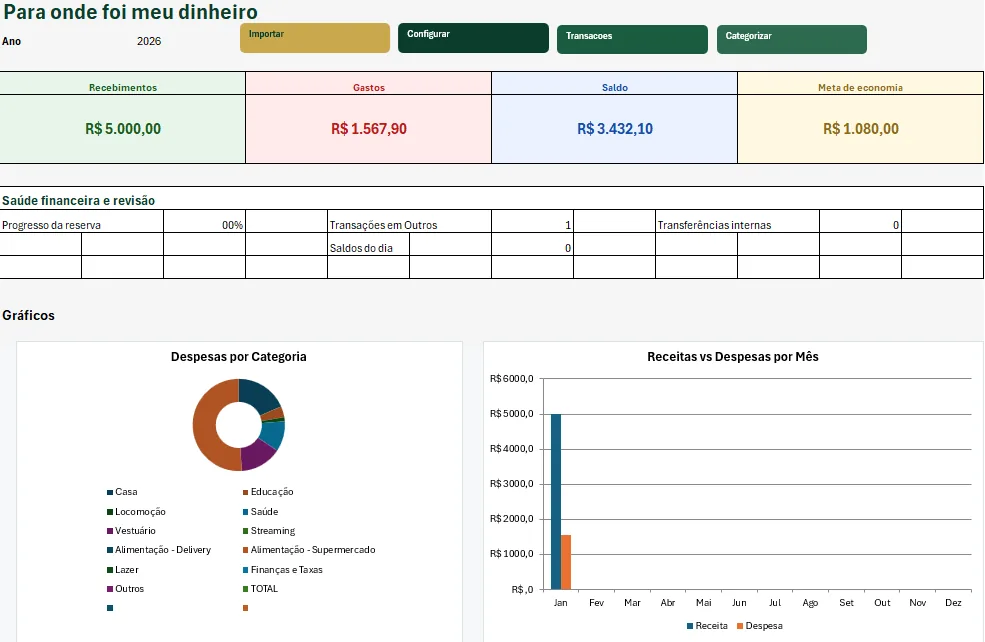Select the year value 2026

coord(149,41)
